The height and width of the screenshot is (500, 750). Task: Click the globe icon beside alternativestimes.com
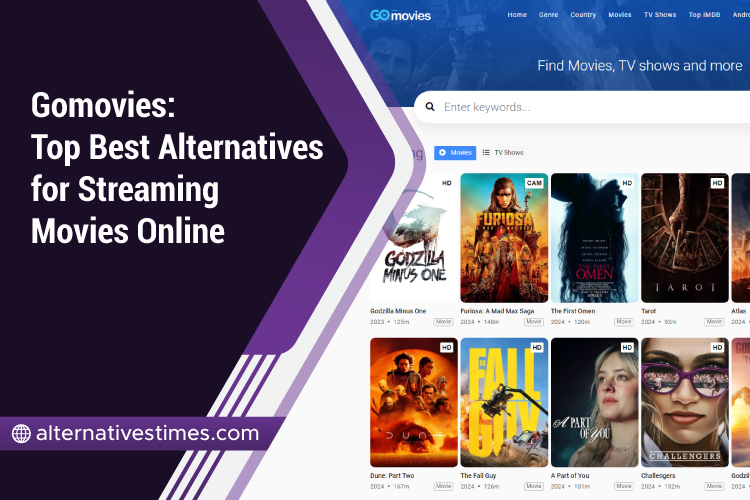pos(21,433)
